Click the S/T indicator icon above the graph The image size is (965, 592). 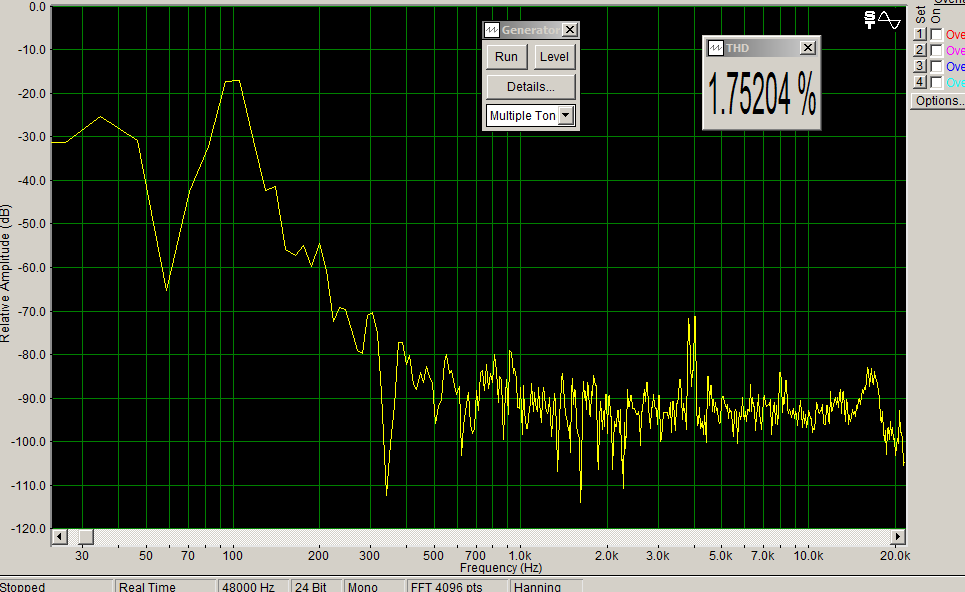pos(870,20)
